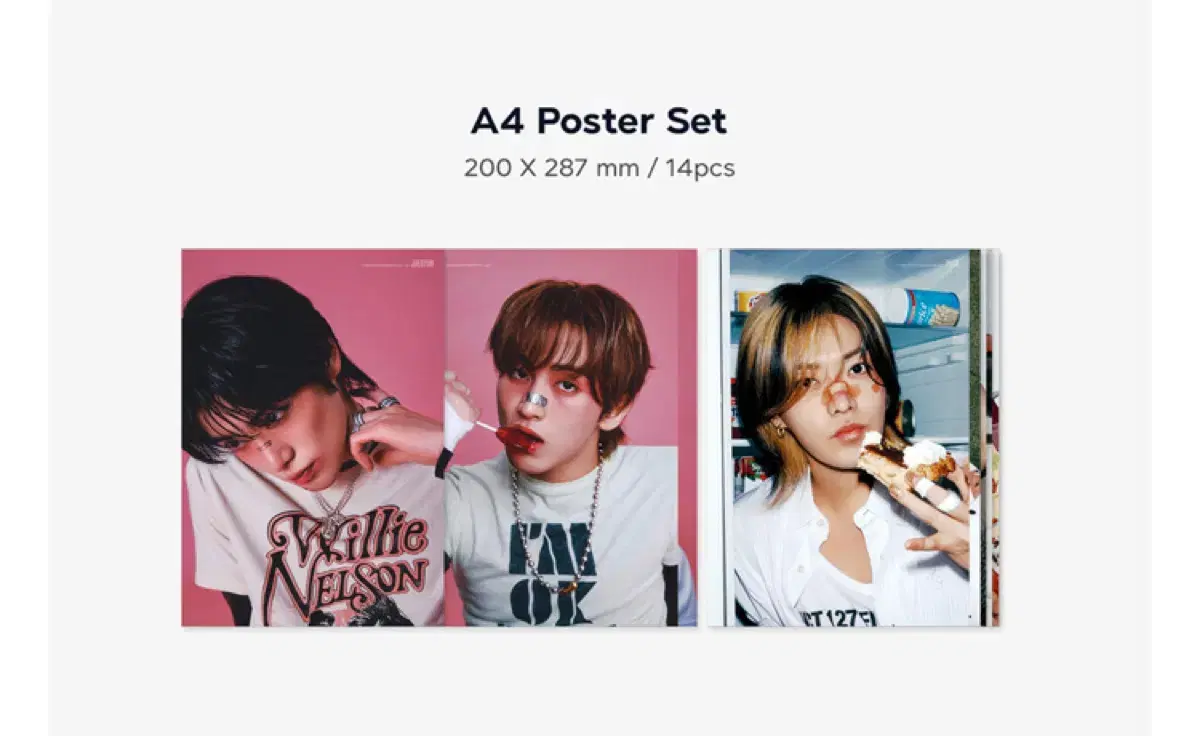
Task: Click the stacked poster edge behind fridge poster
Action: [994, 438]
